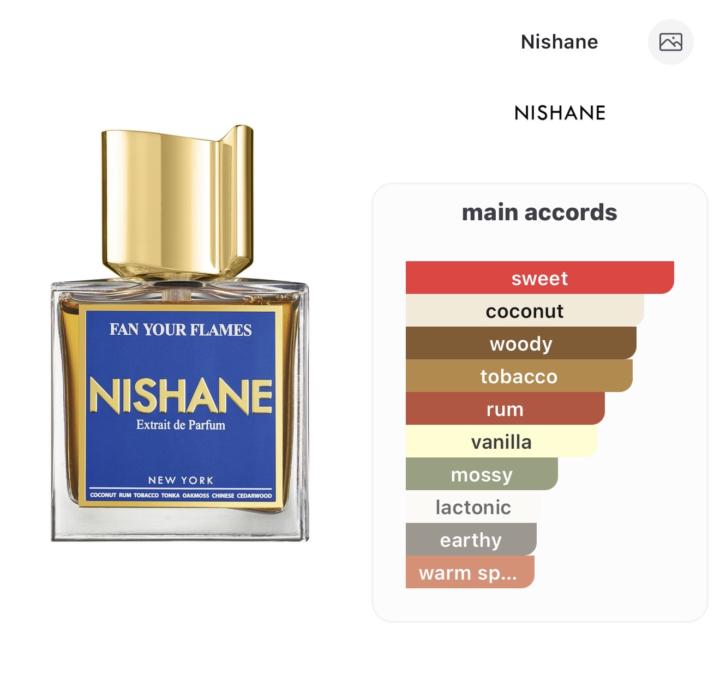Select the coconut accord bar
This screenshot has width=720, height=675.
coord(525,310)
